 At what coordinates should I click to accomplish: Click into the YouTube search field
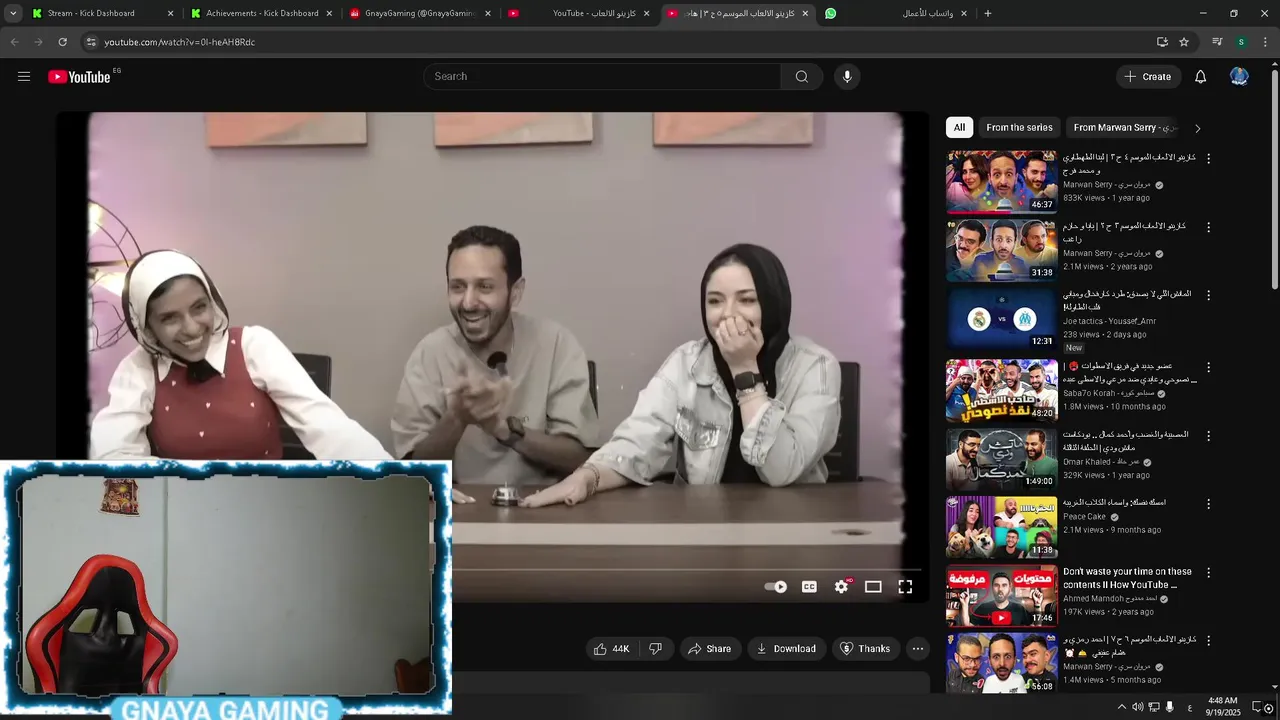(602, 77)
